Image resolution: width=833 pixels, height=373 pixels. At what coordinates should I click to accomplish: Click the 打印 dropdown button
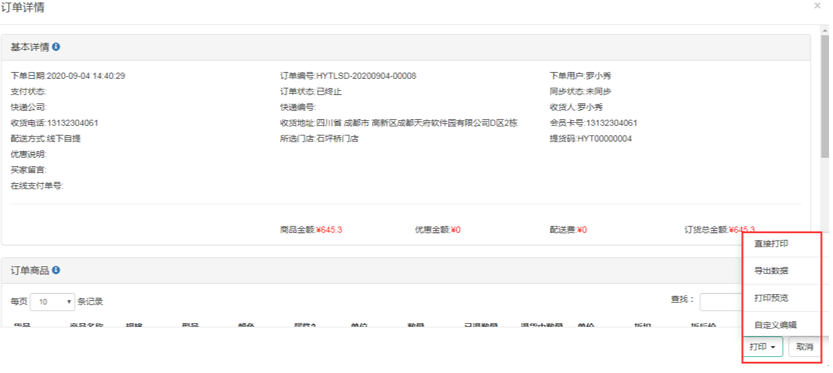tap(763, 347)
